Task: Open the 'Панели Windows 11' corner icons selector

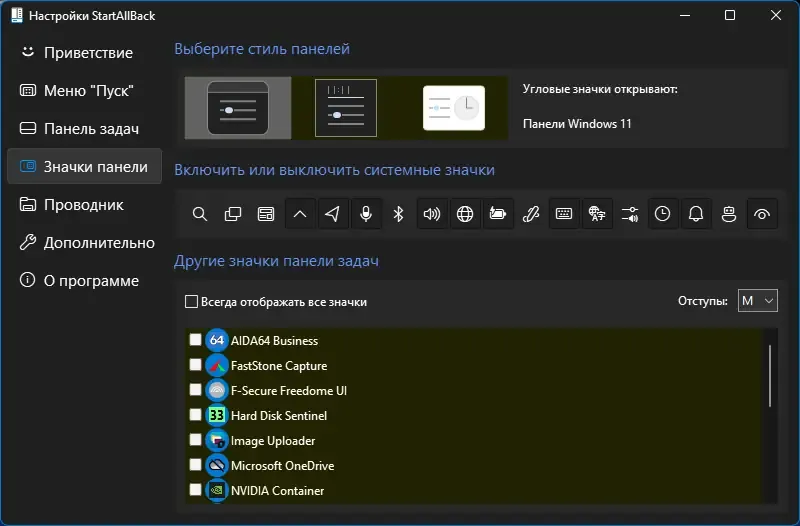Action: [577, 124]
